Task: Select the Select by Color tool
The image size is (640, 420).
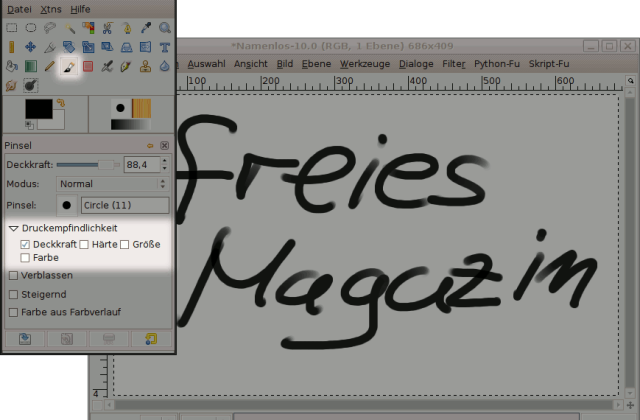Action: (x=88, y=28)
